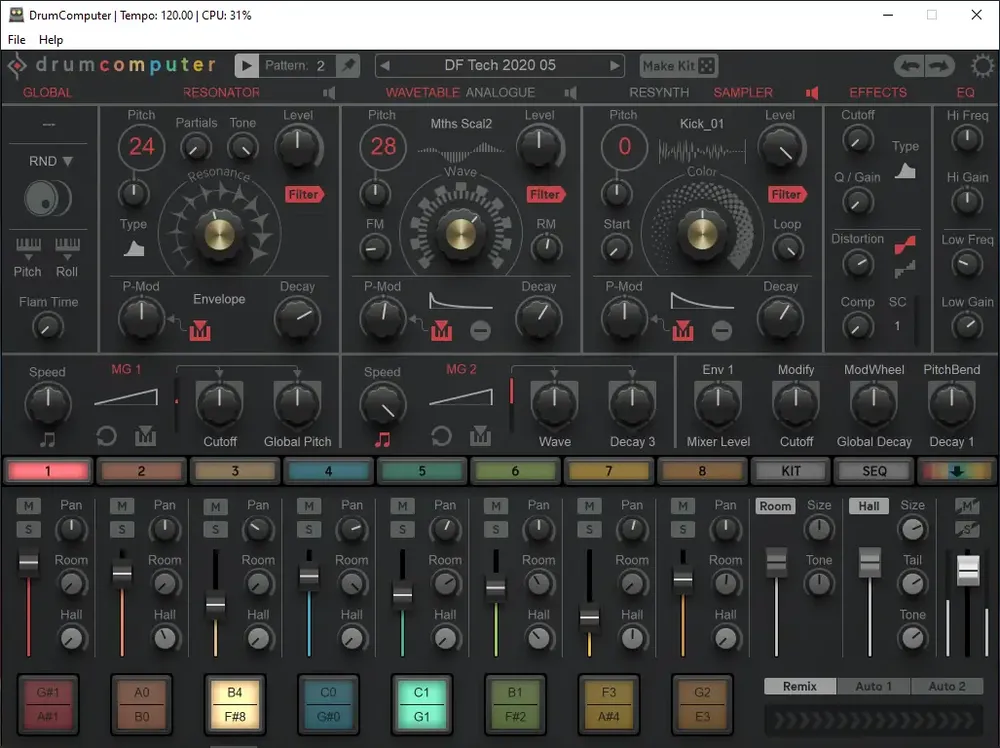The width and height of the screenshot is (1000, 748).
Task: Click the Pitch keyboard icon
Action: [28, 247]
